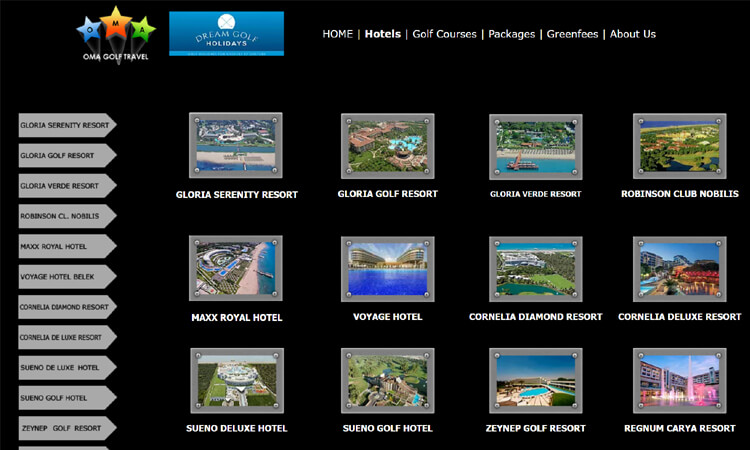Open the Gloria Verde Resort photo thumbnail
Viewport: 750px width, 450px height.
pos(536,147)
